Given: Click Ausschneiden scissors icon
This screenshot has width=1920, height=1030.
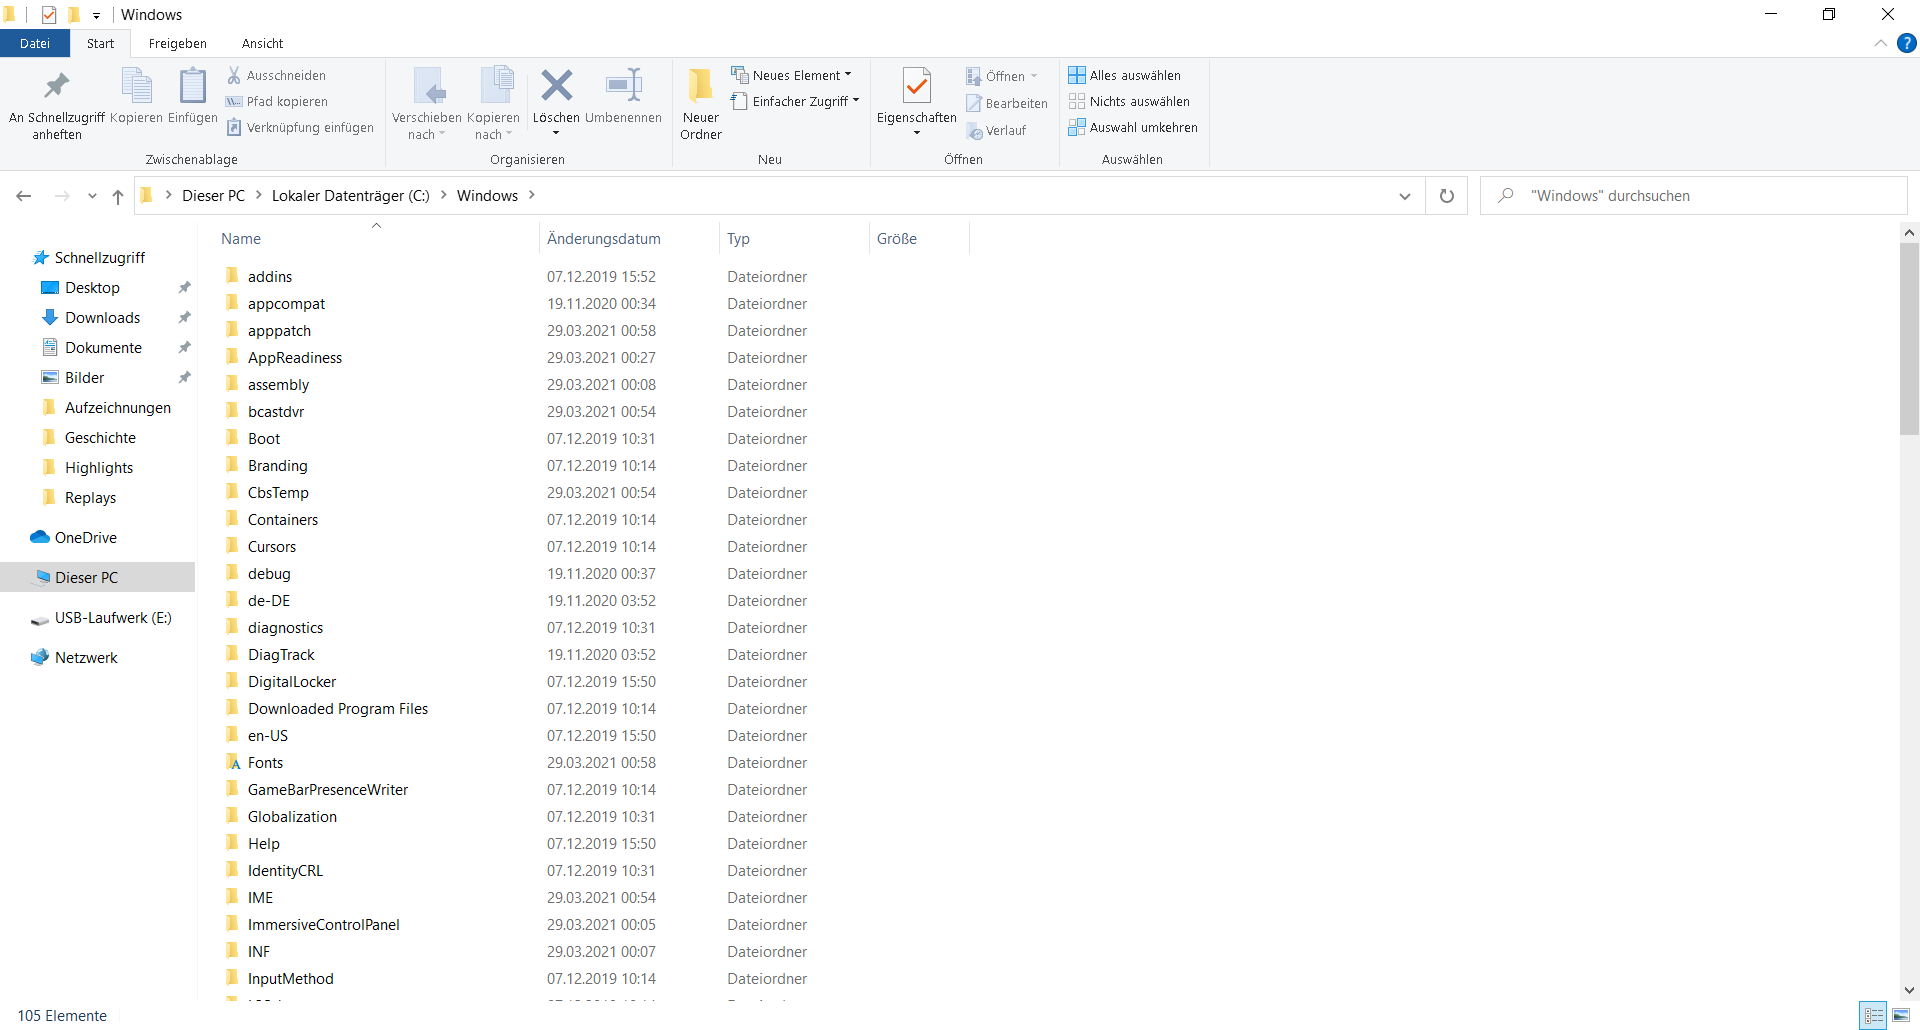Looking at the screenshot, I should tap(234, 75).
